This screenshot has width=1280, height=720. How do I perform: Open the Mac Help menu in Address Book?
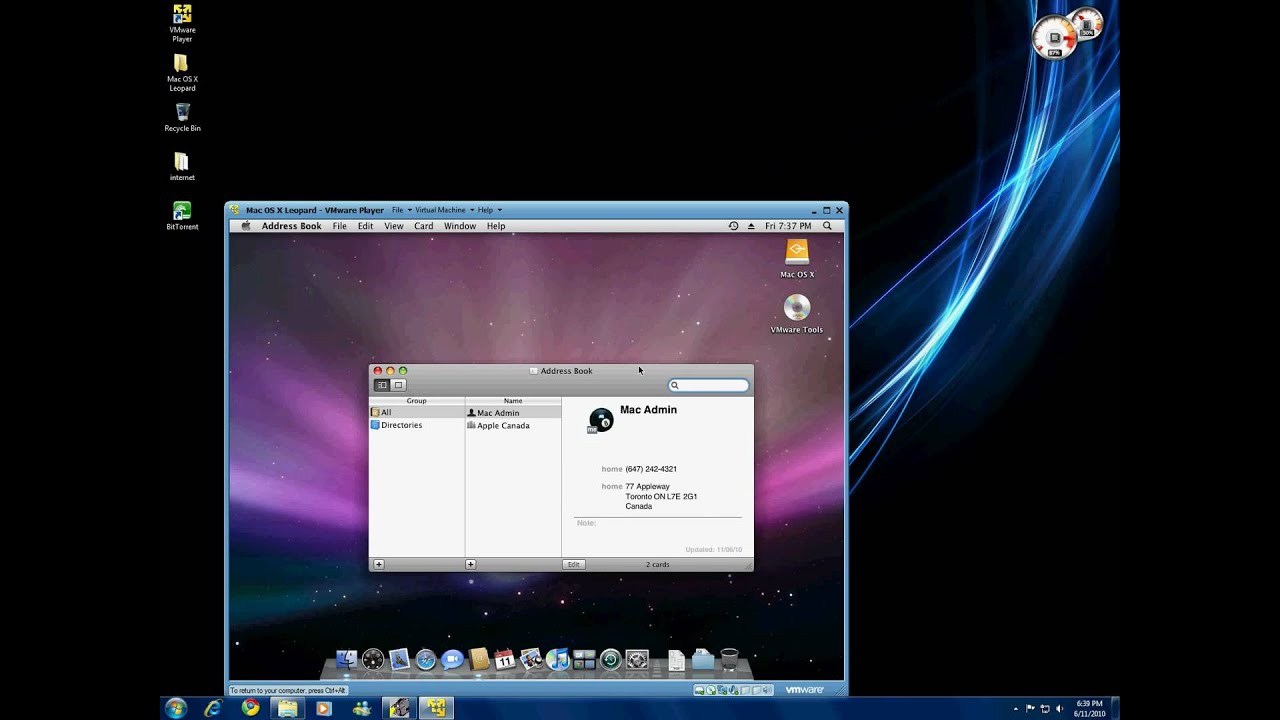496,226
